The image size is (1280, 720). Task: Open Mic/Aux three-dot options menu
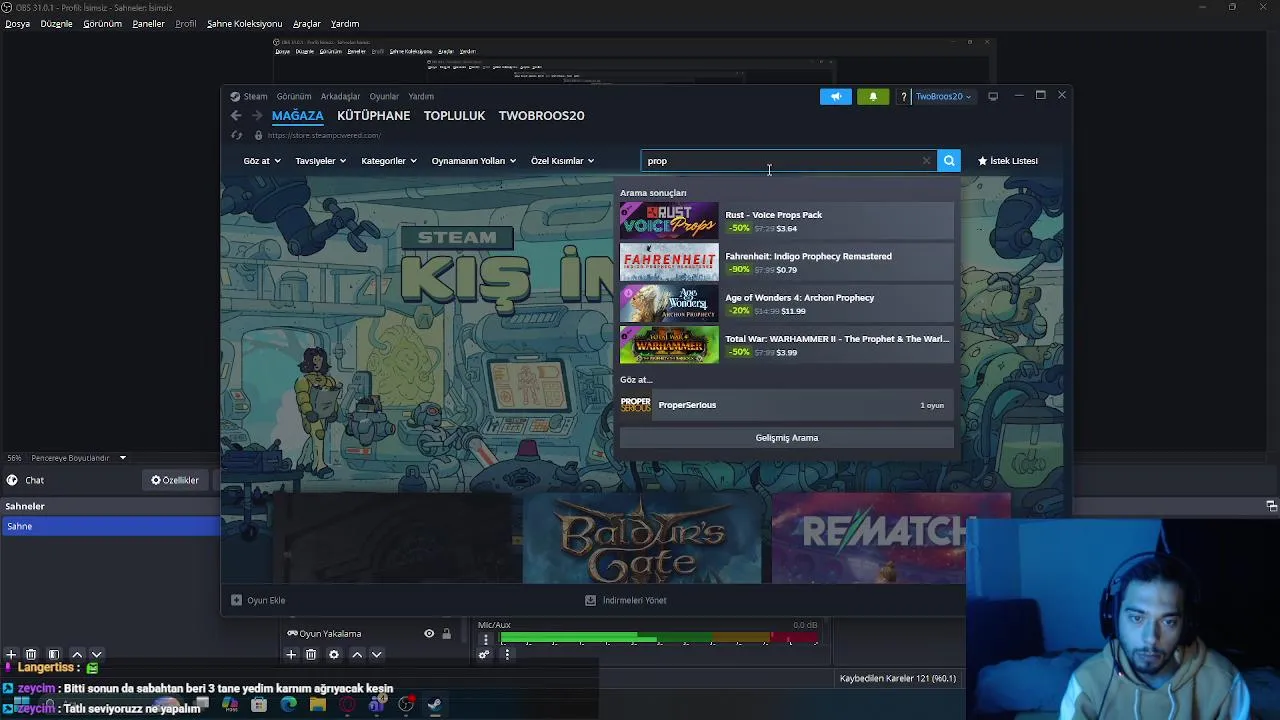pos(486,639)
